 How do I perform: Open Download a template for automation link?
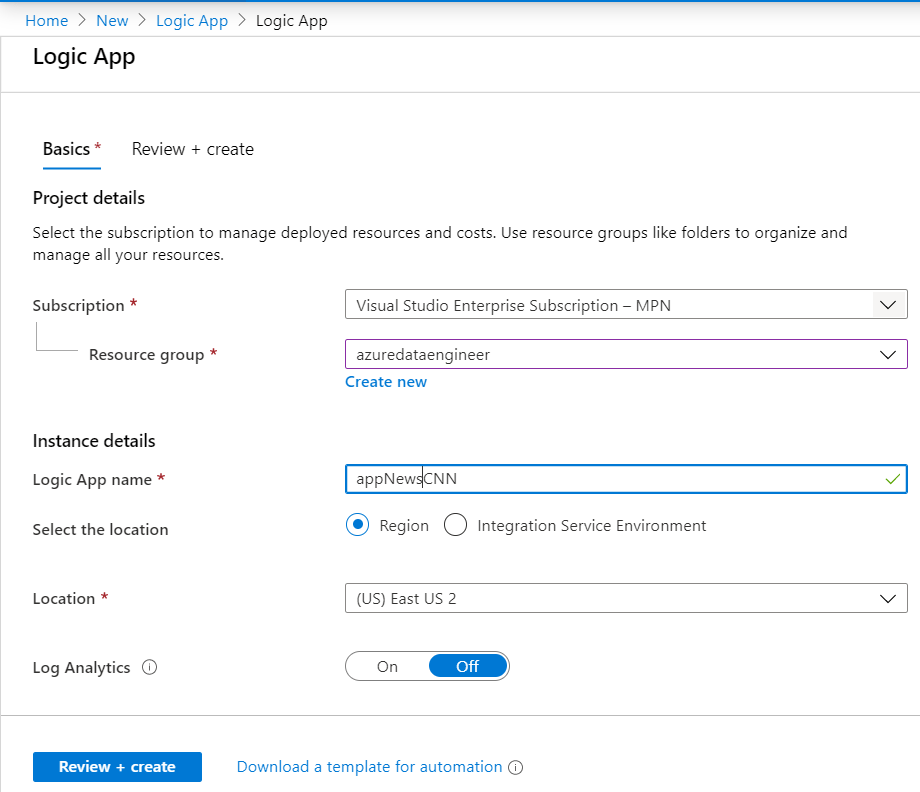369,767
